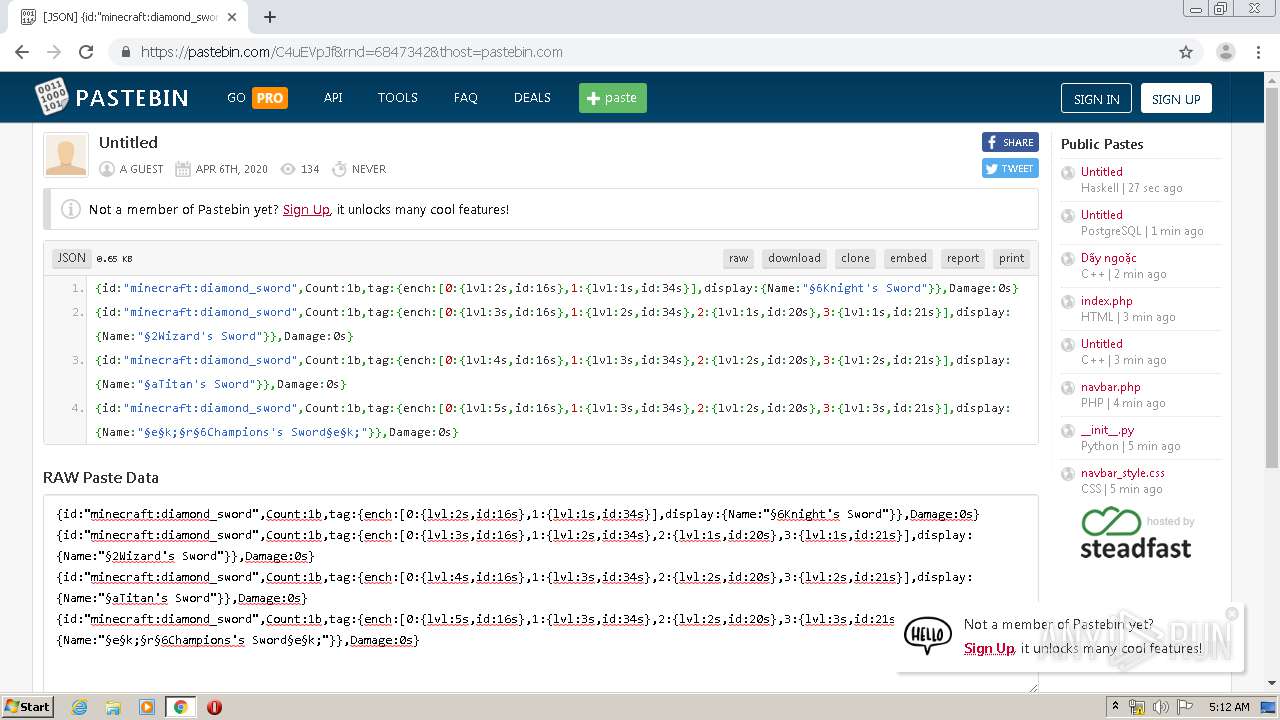The height and width of the screenshot is (720, 1280).
Task: Click inside the RAW Paste Data textarea
Action: pyautogui.click(x=540, y=593)
